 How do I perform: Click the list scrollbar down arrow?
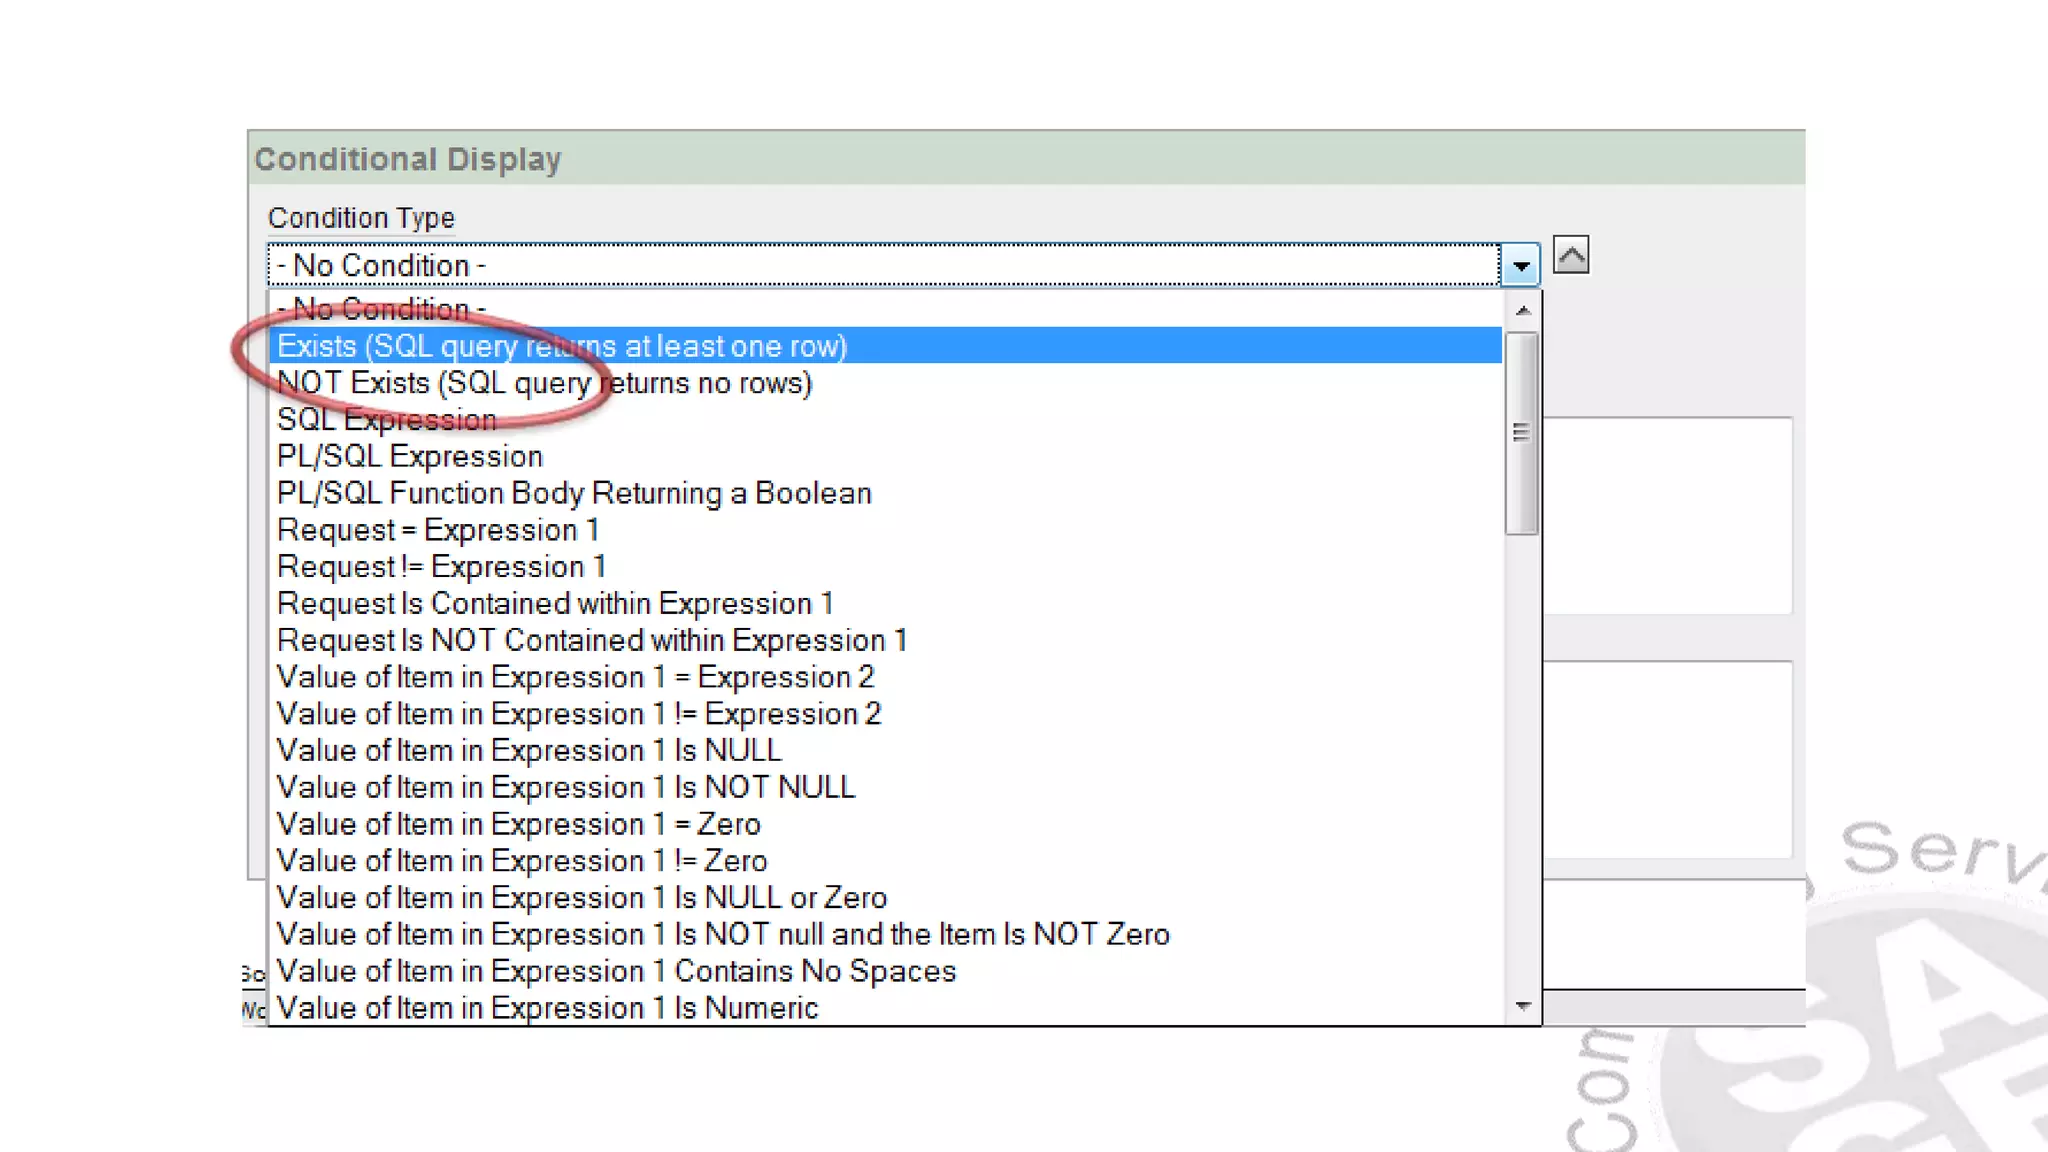click(x=1523, y=1006)
